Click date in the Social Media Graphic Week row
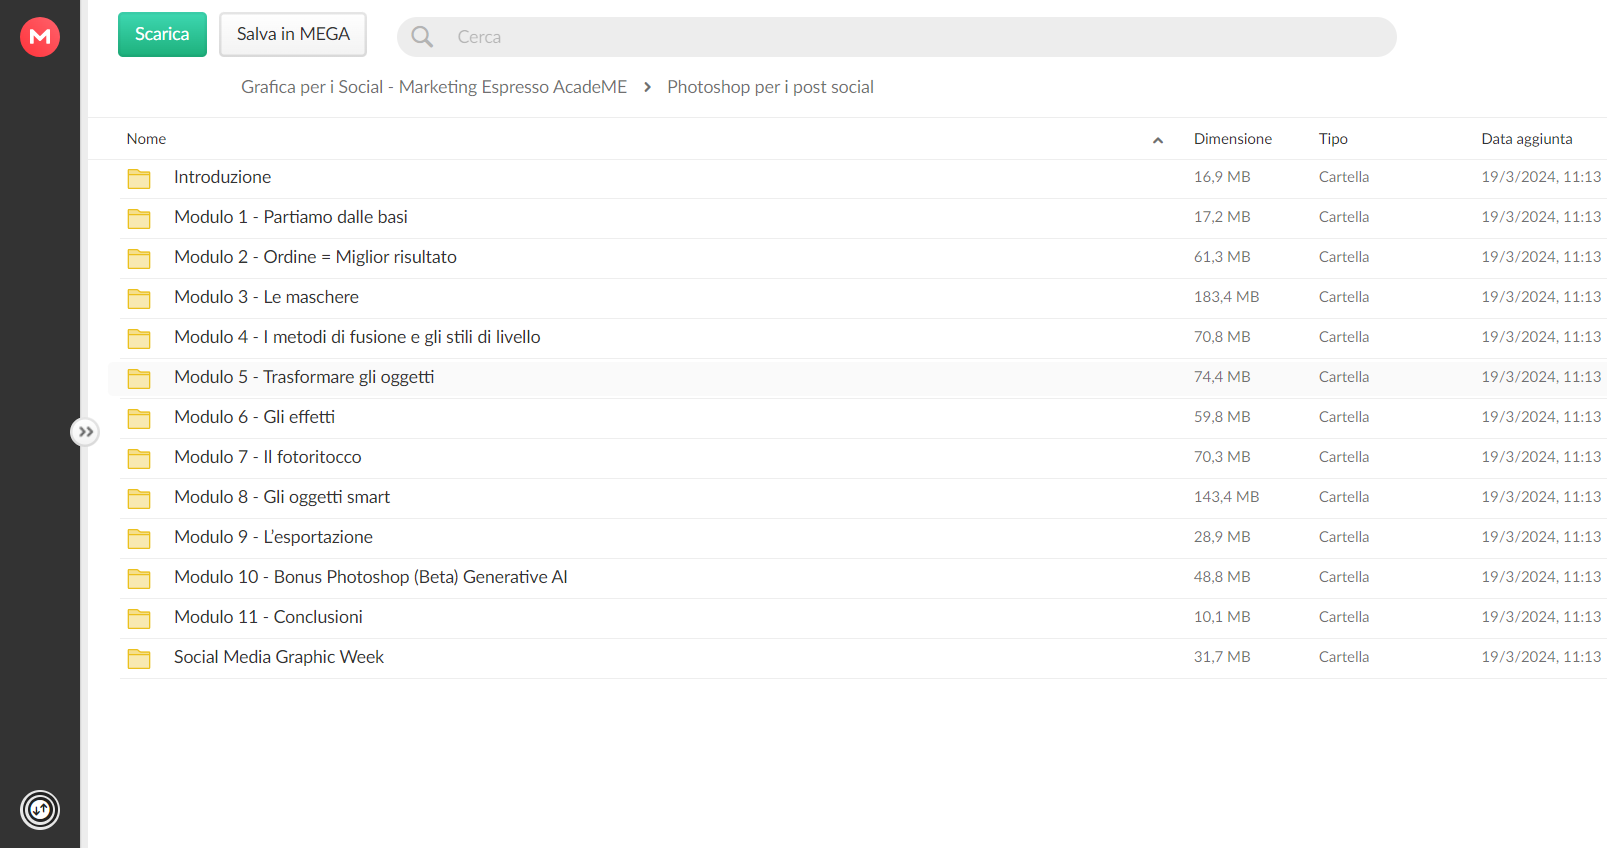The height and width of the screenshot is (848, 1607). 1541,657
